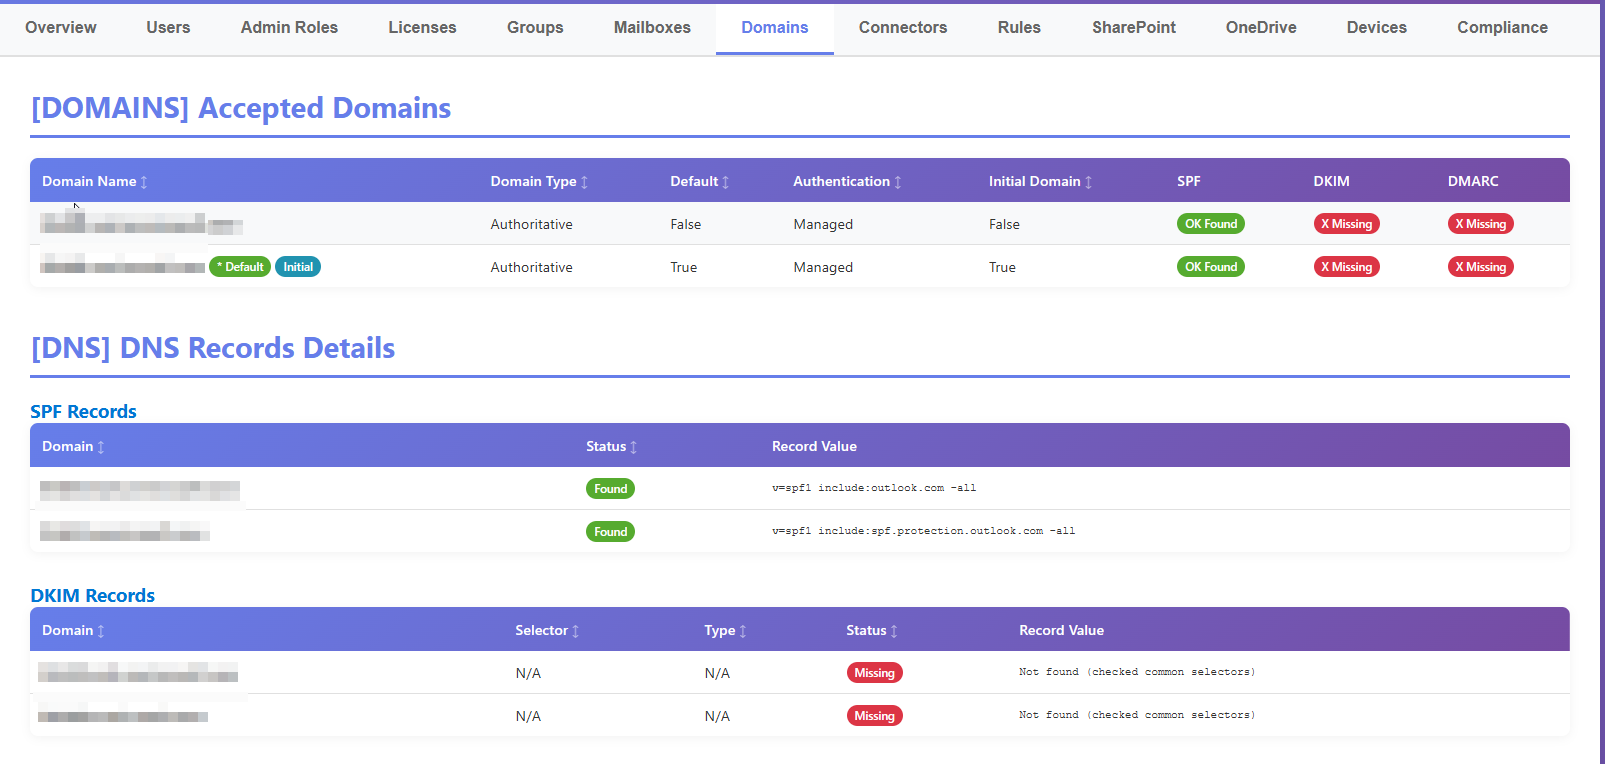Sort accepted domains by Domain Name arrow icon
1605x764 pixels.
(144, 182)
